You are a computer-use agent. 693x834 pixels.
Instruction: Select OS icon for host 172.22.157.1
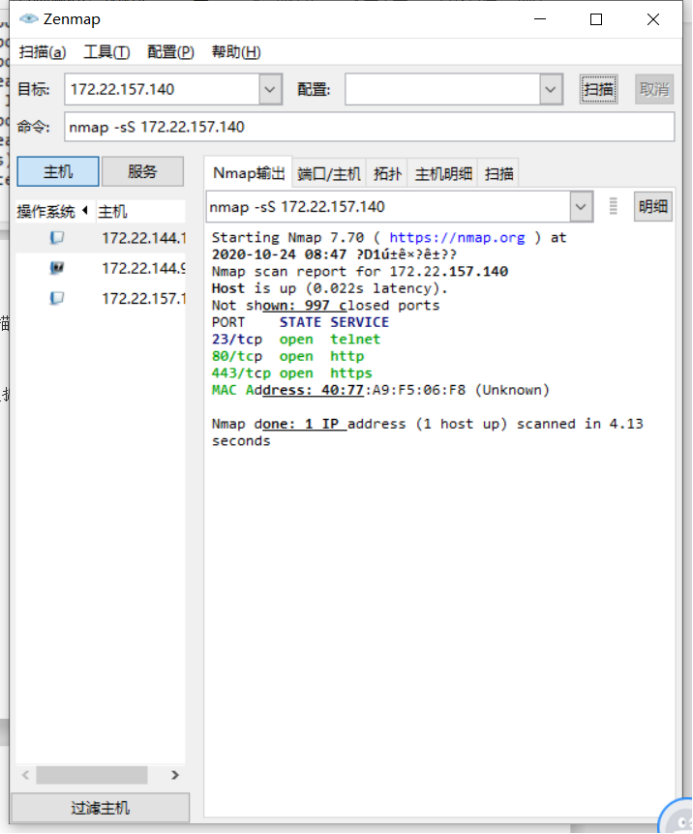pyautogui.click(x=57, y=298)
